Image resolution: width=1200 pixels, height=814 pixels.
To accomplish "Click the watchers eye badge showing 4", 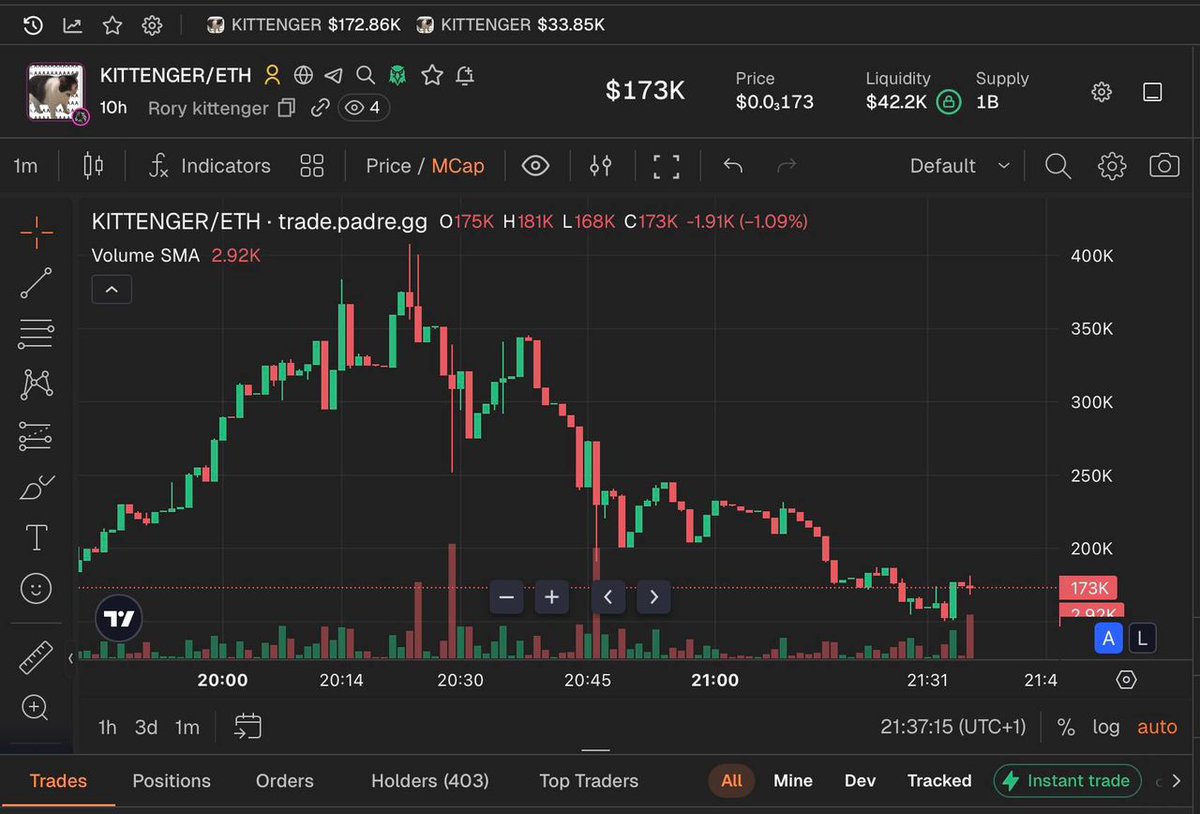I will pos(364,107).
